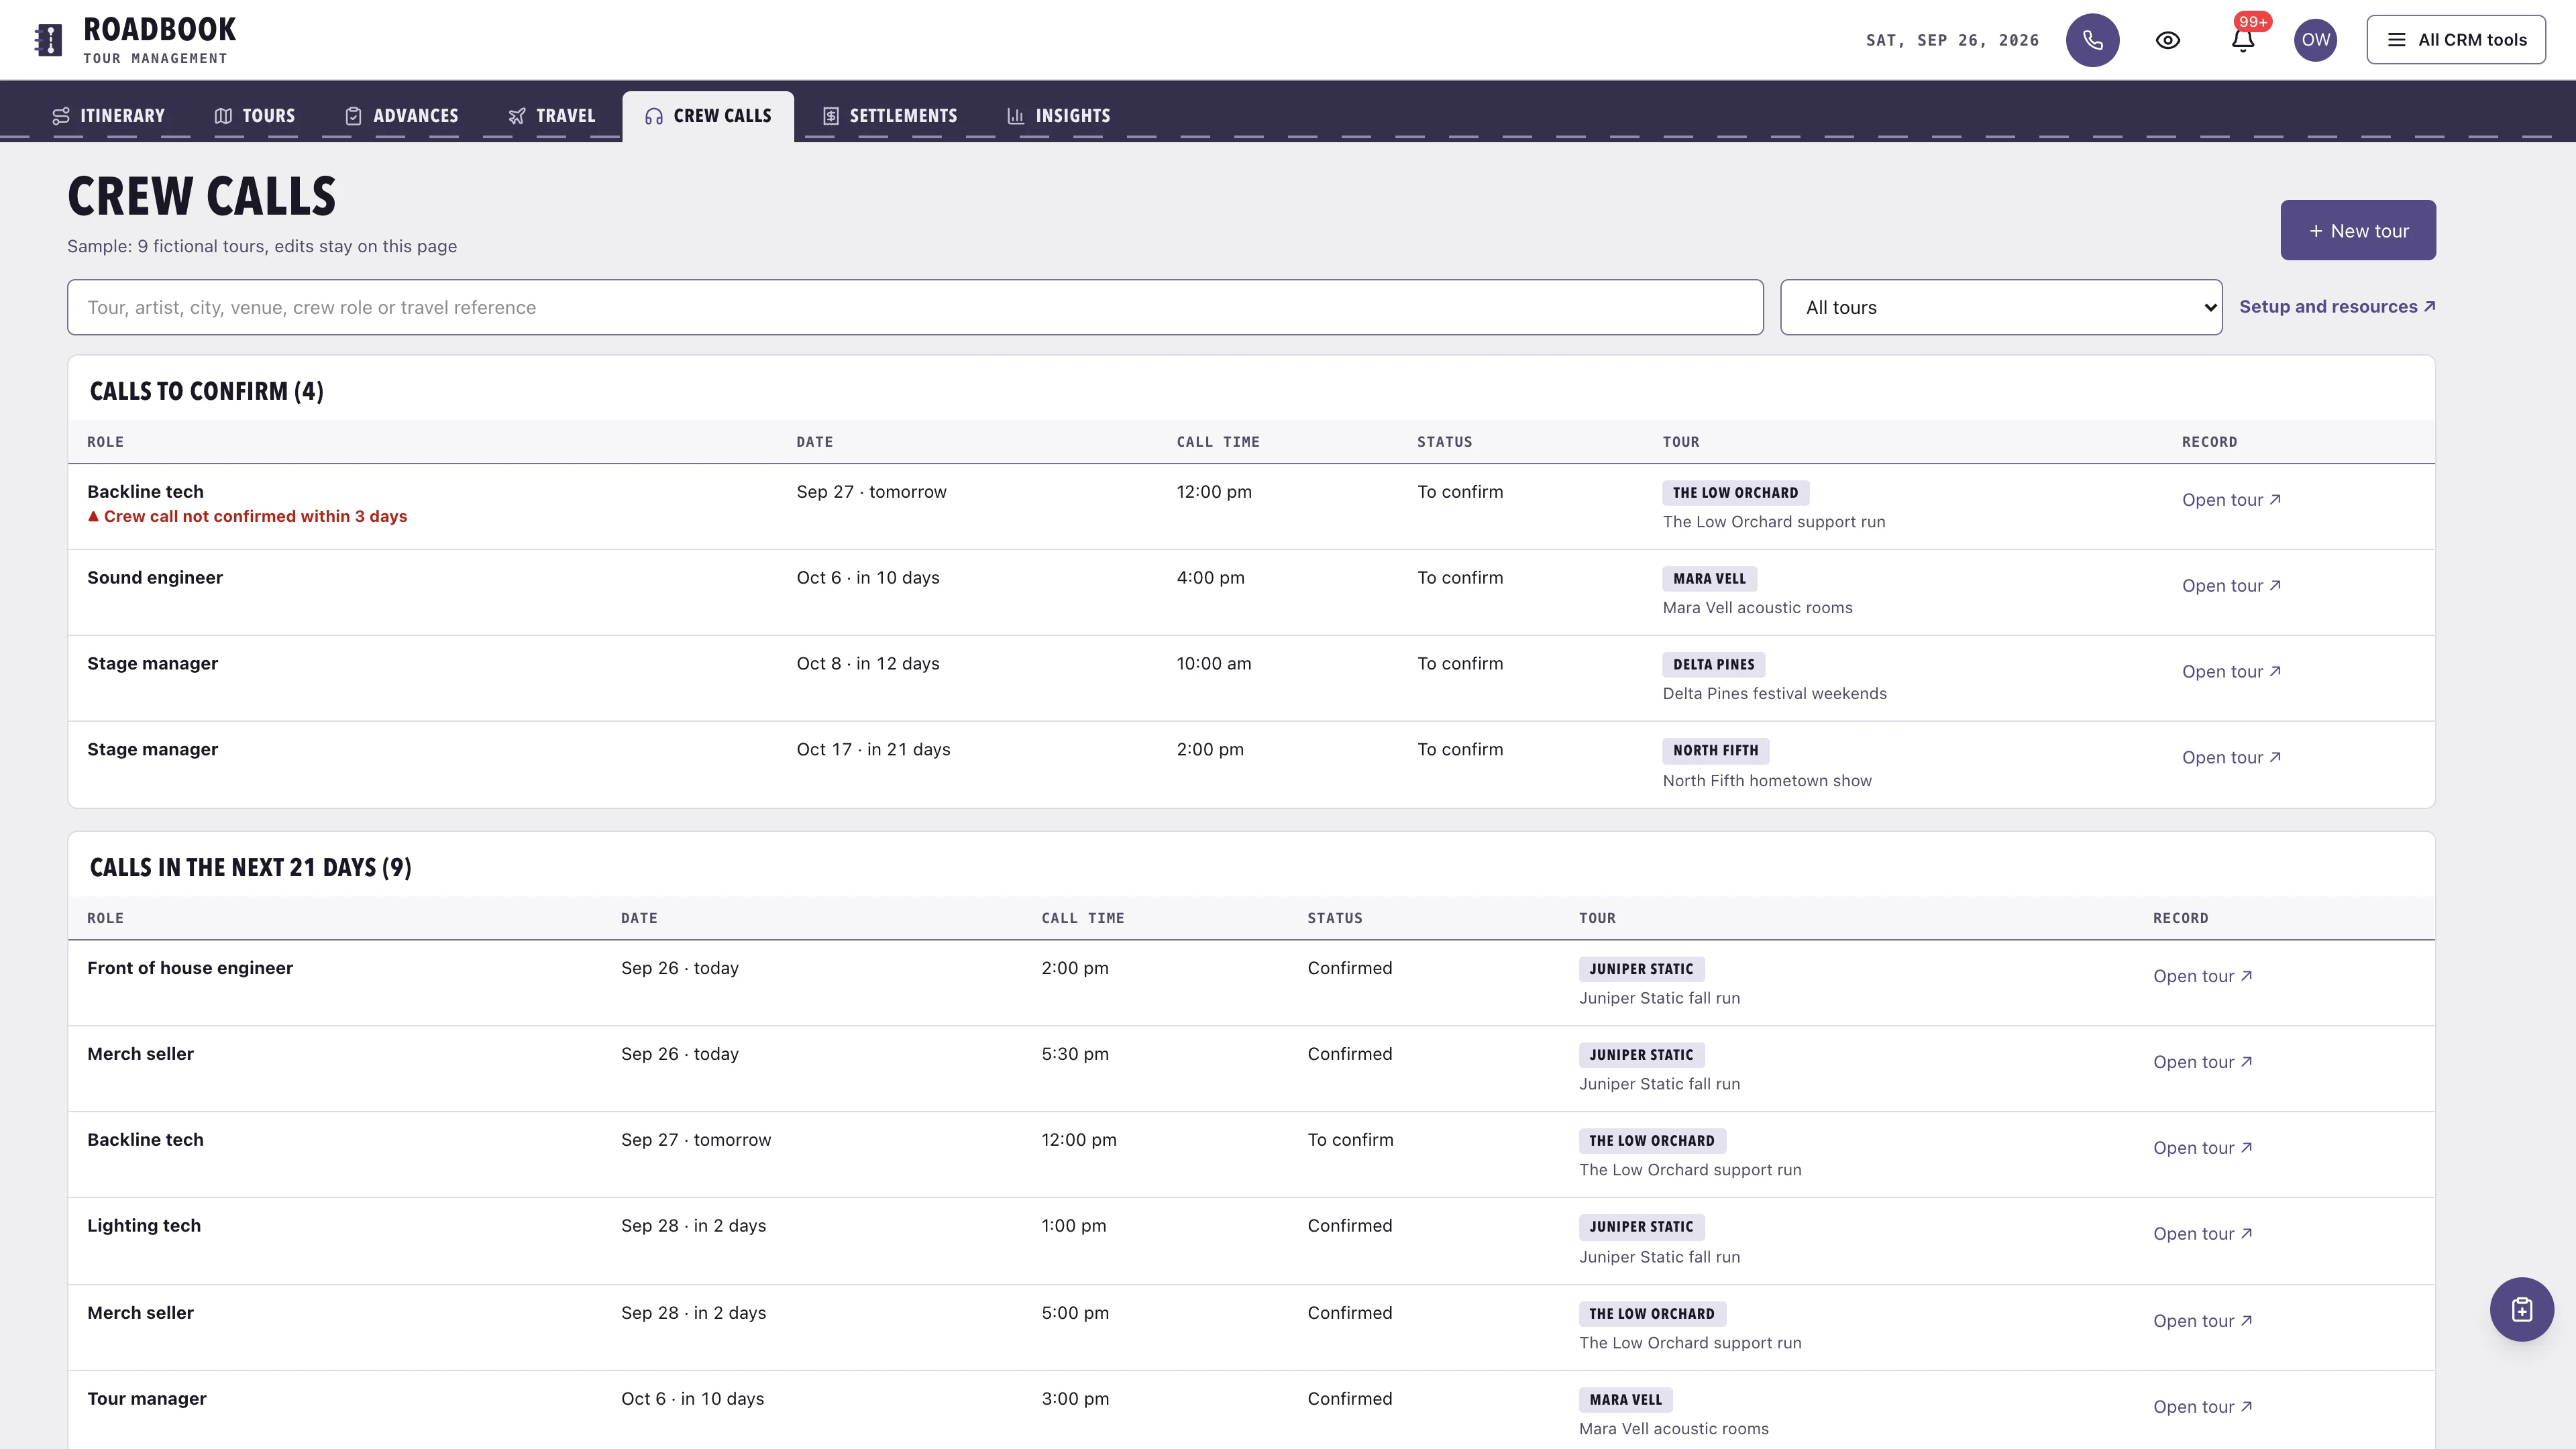The height and width of the screenshot is (1449, 2576).
Task: Focus the tour search input field
Action: [x=915, y=307]
